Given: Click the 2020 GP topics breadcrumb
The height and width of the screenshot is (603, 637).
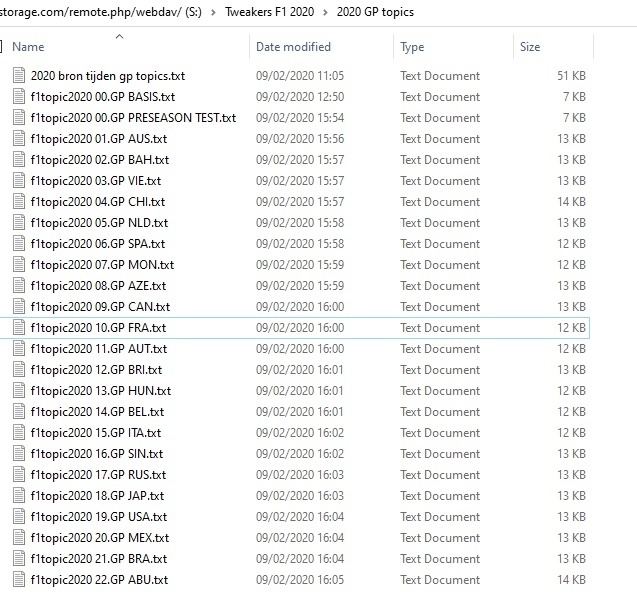Looking at the screenshot, I should (x=375, y=12).
